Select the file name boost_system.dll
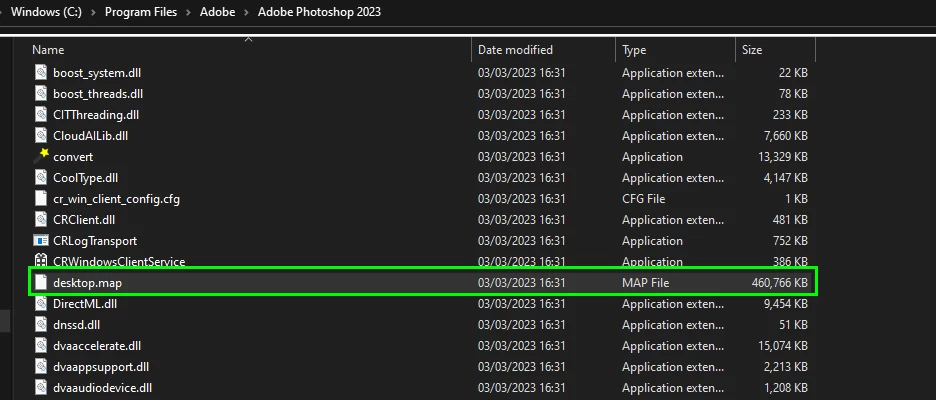936x400 pixels. click(x=97, y=73)
